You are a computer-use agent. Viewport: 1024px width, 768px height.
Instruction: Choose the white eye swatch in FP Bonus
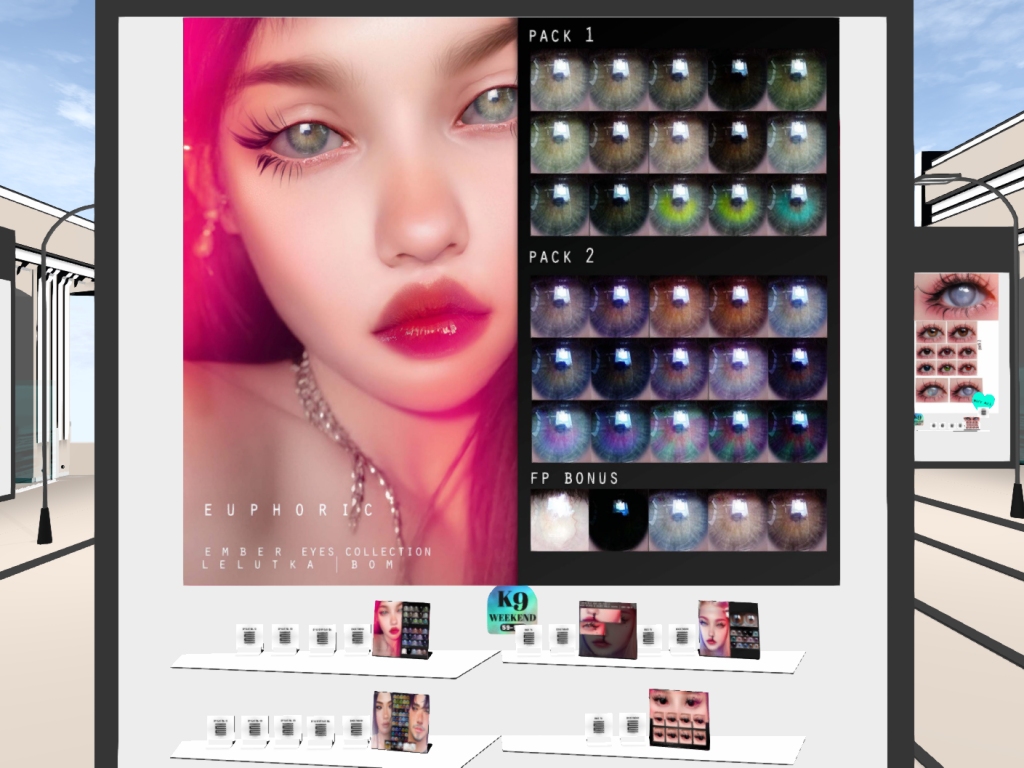559,521
